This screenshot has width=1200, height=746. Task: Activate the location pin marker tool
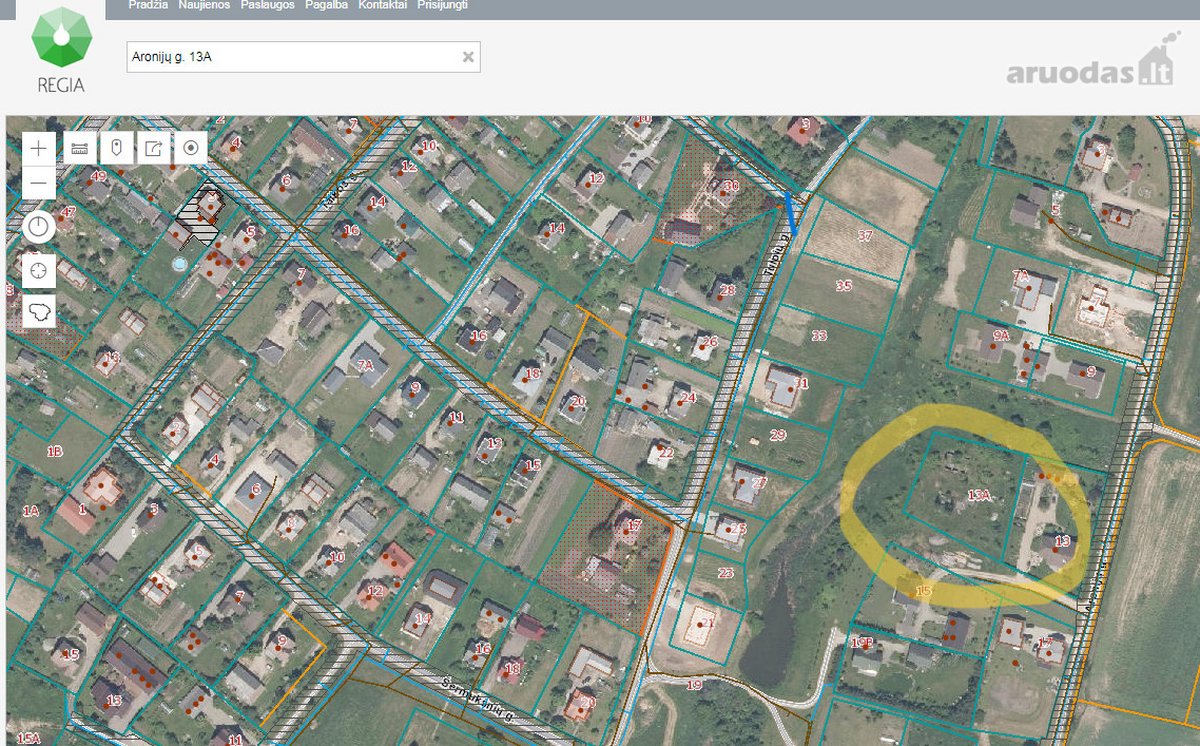coord(117,149)
